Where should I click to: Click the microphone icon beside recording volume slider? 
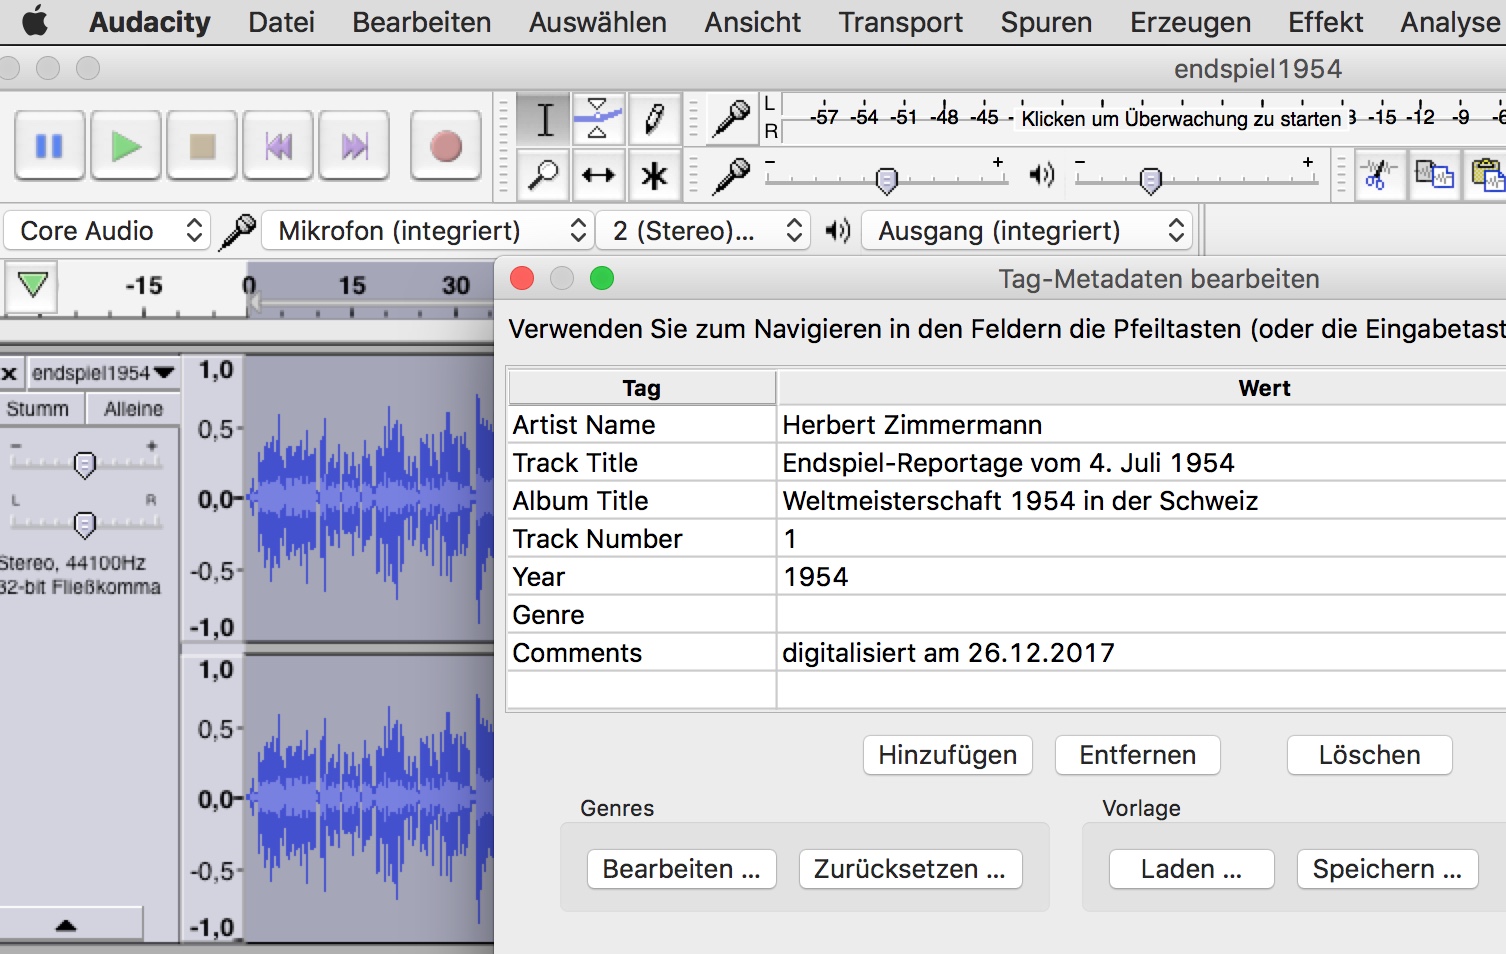click(732, 175)
